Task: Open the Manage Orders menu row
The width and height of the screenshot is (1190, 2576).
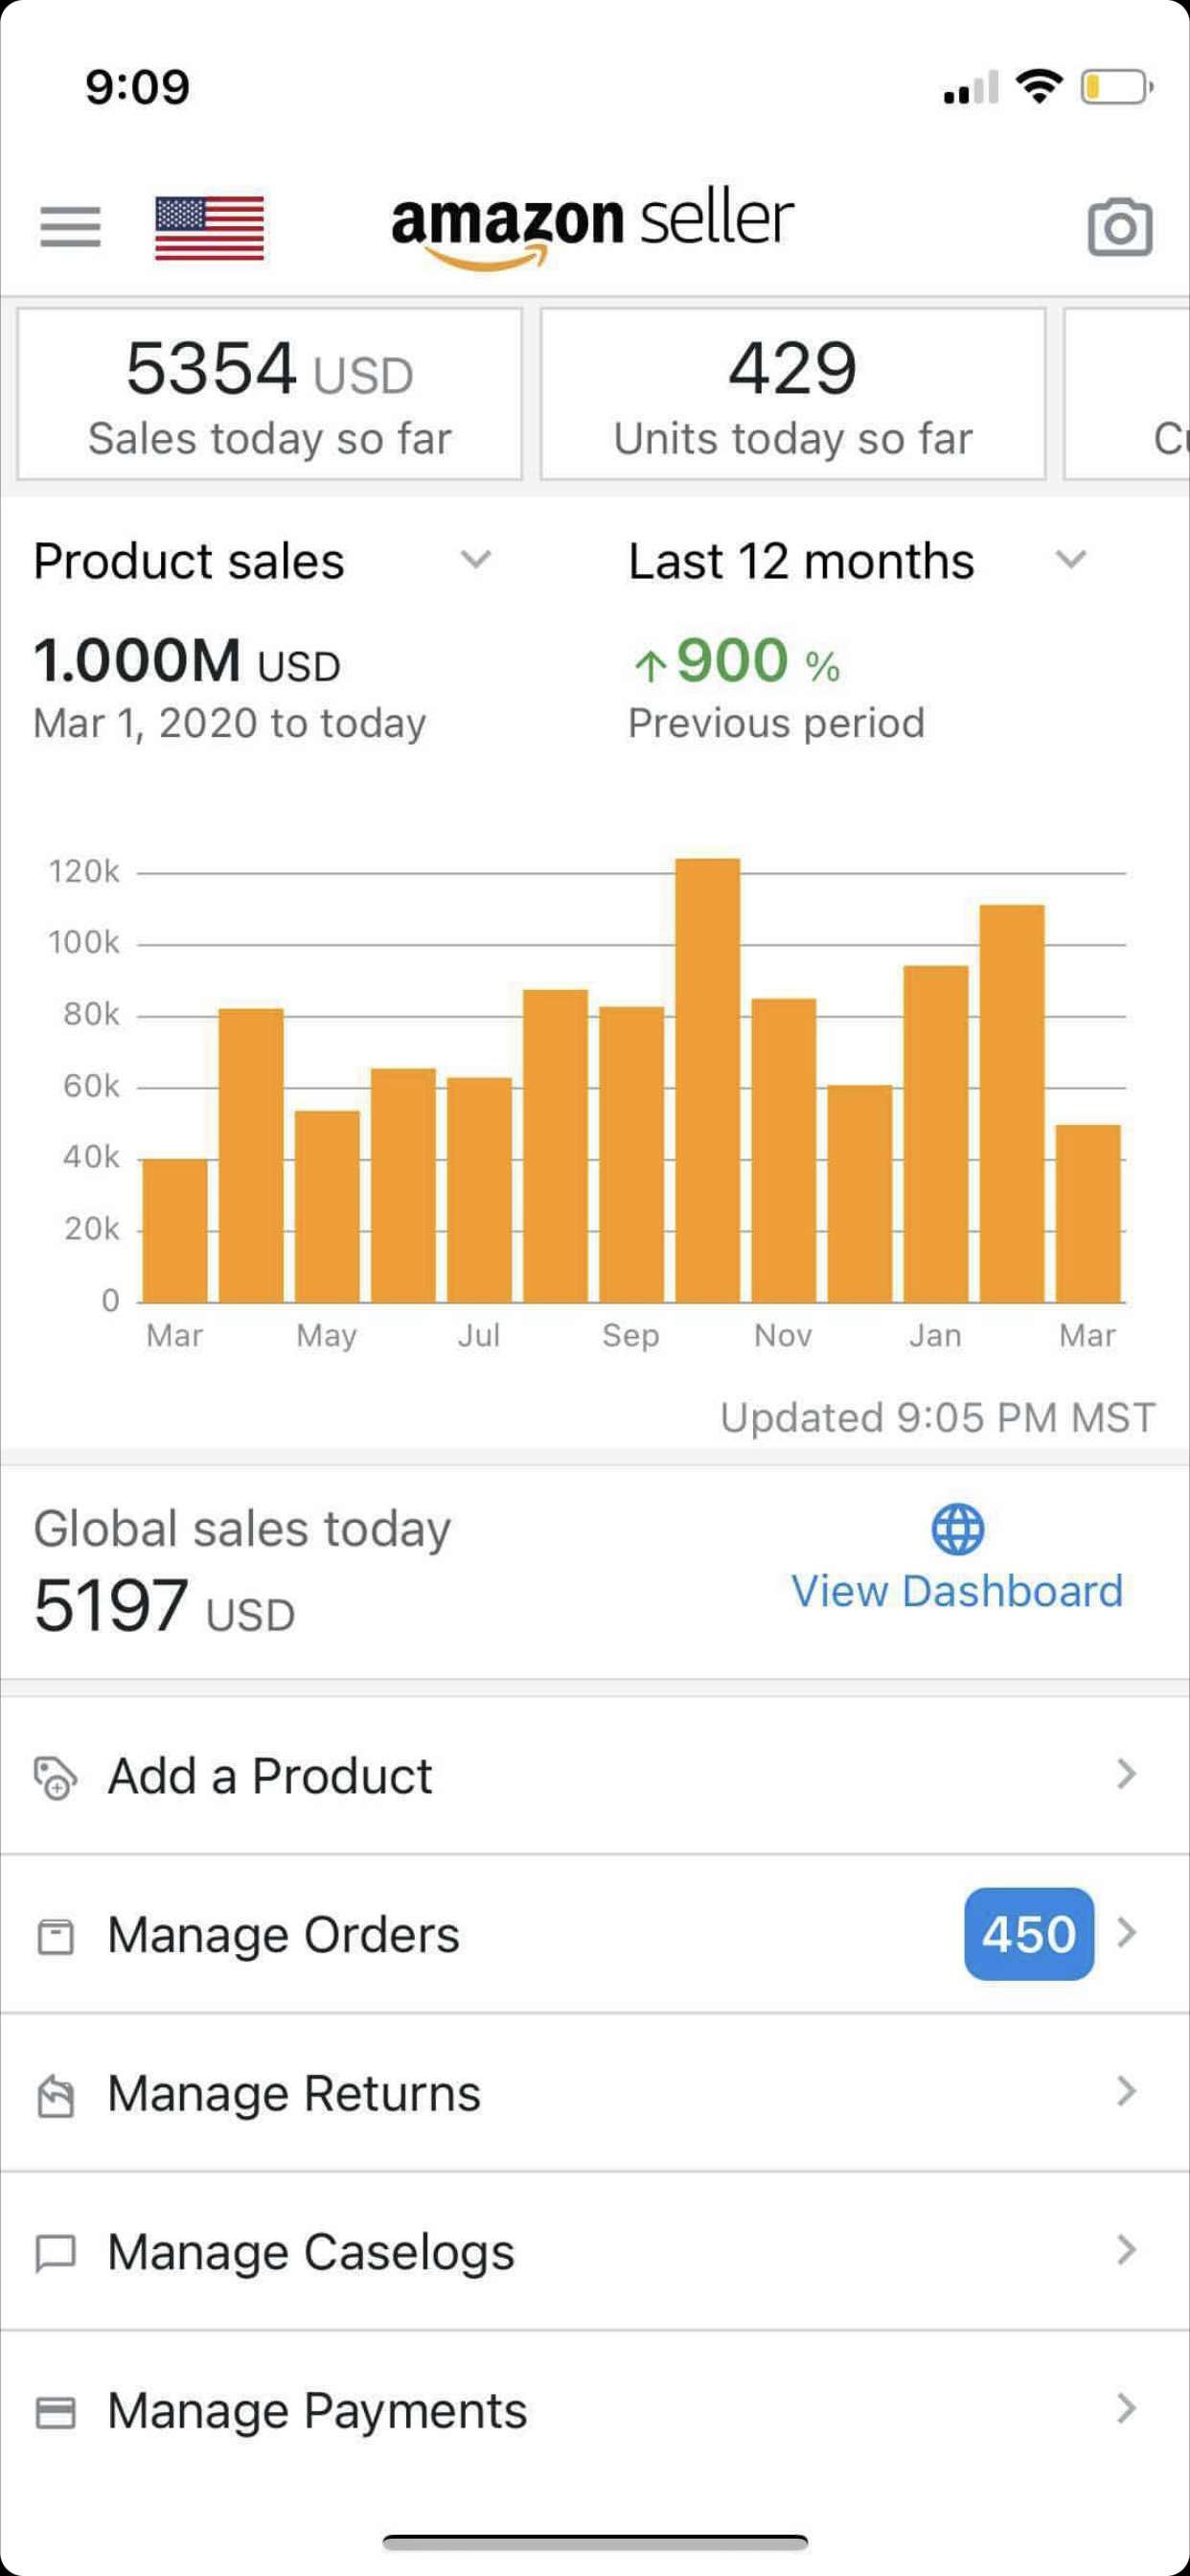Action: (x=500, y=1935)
